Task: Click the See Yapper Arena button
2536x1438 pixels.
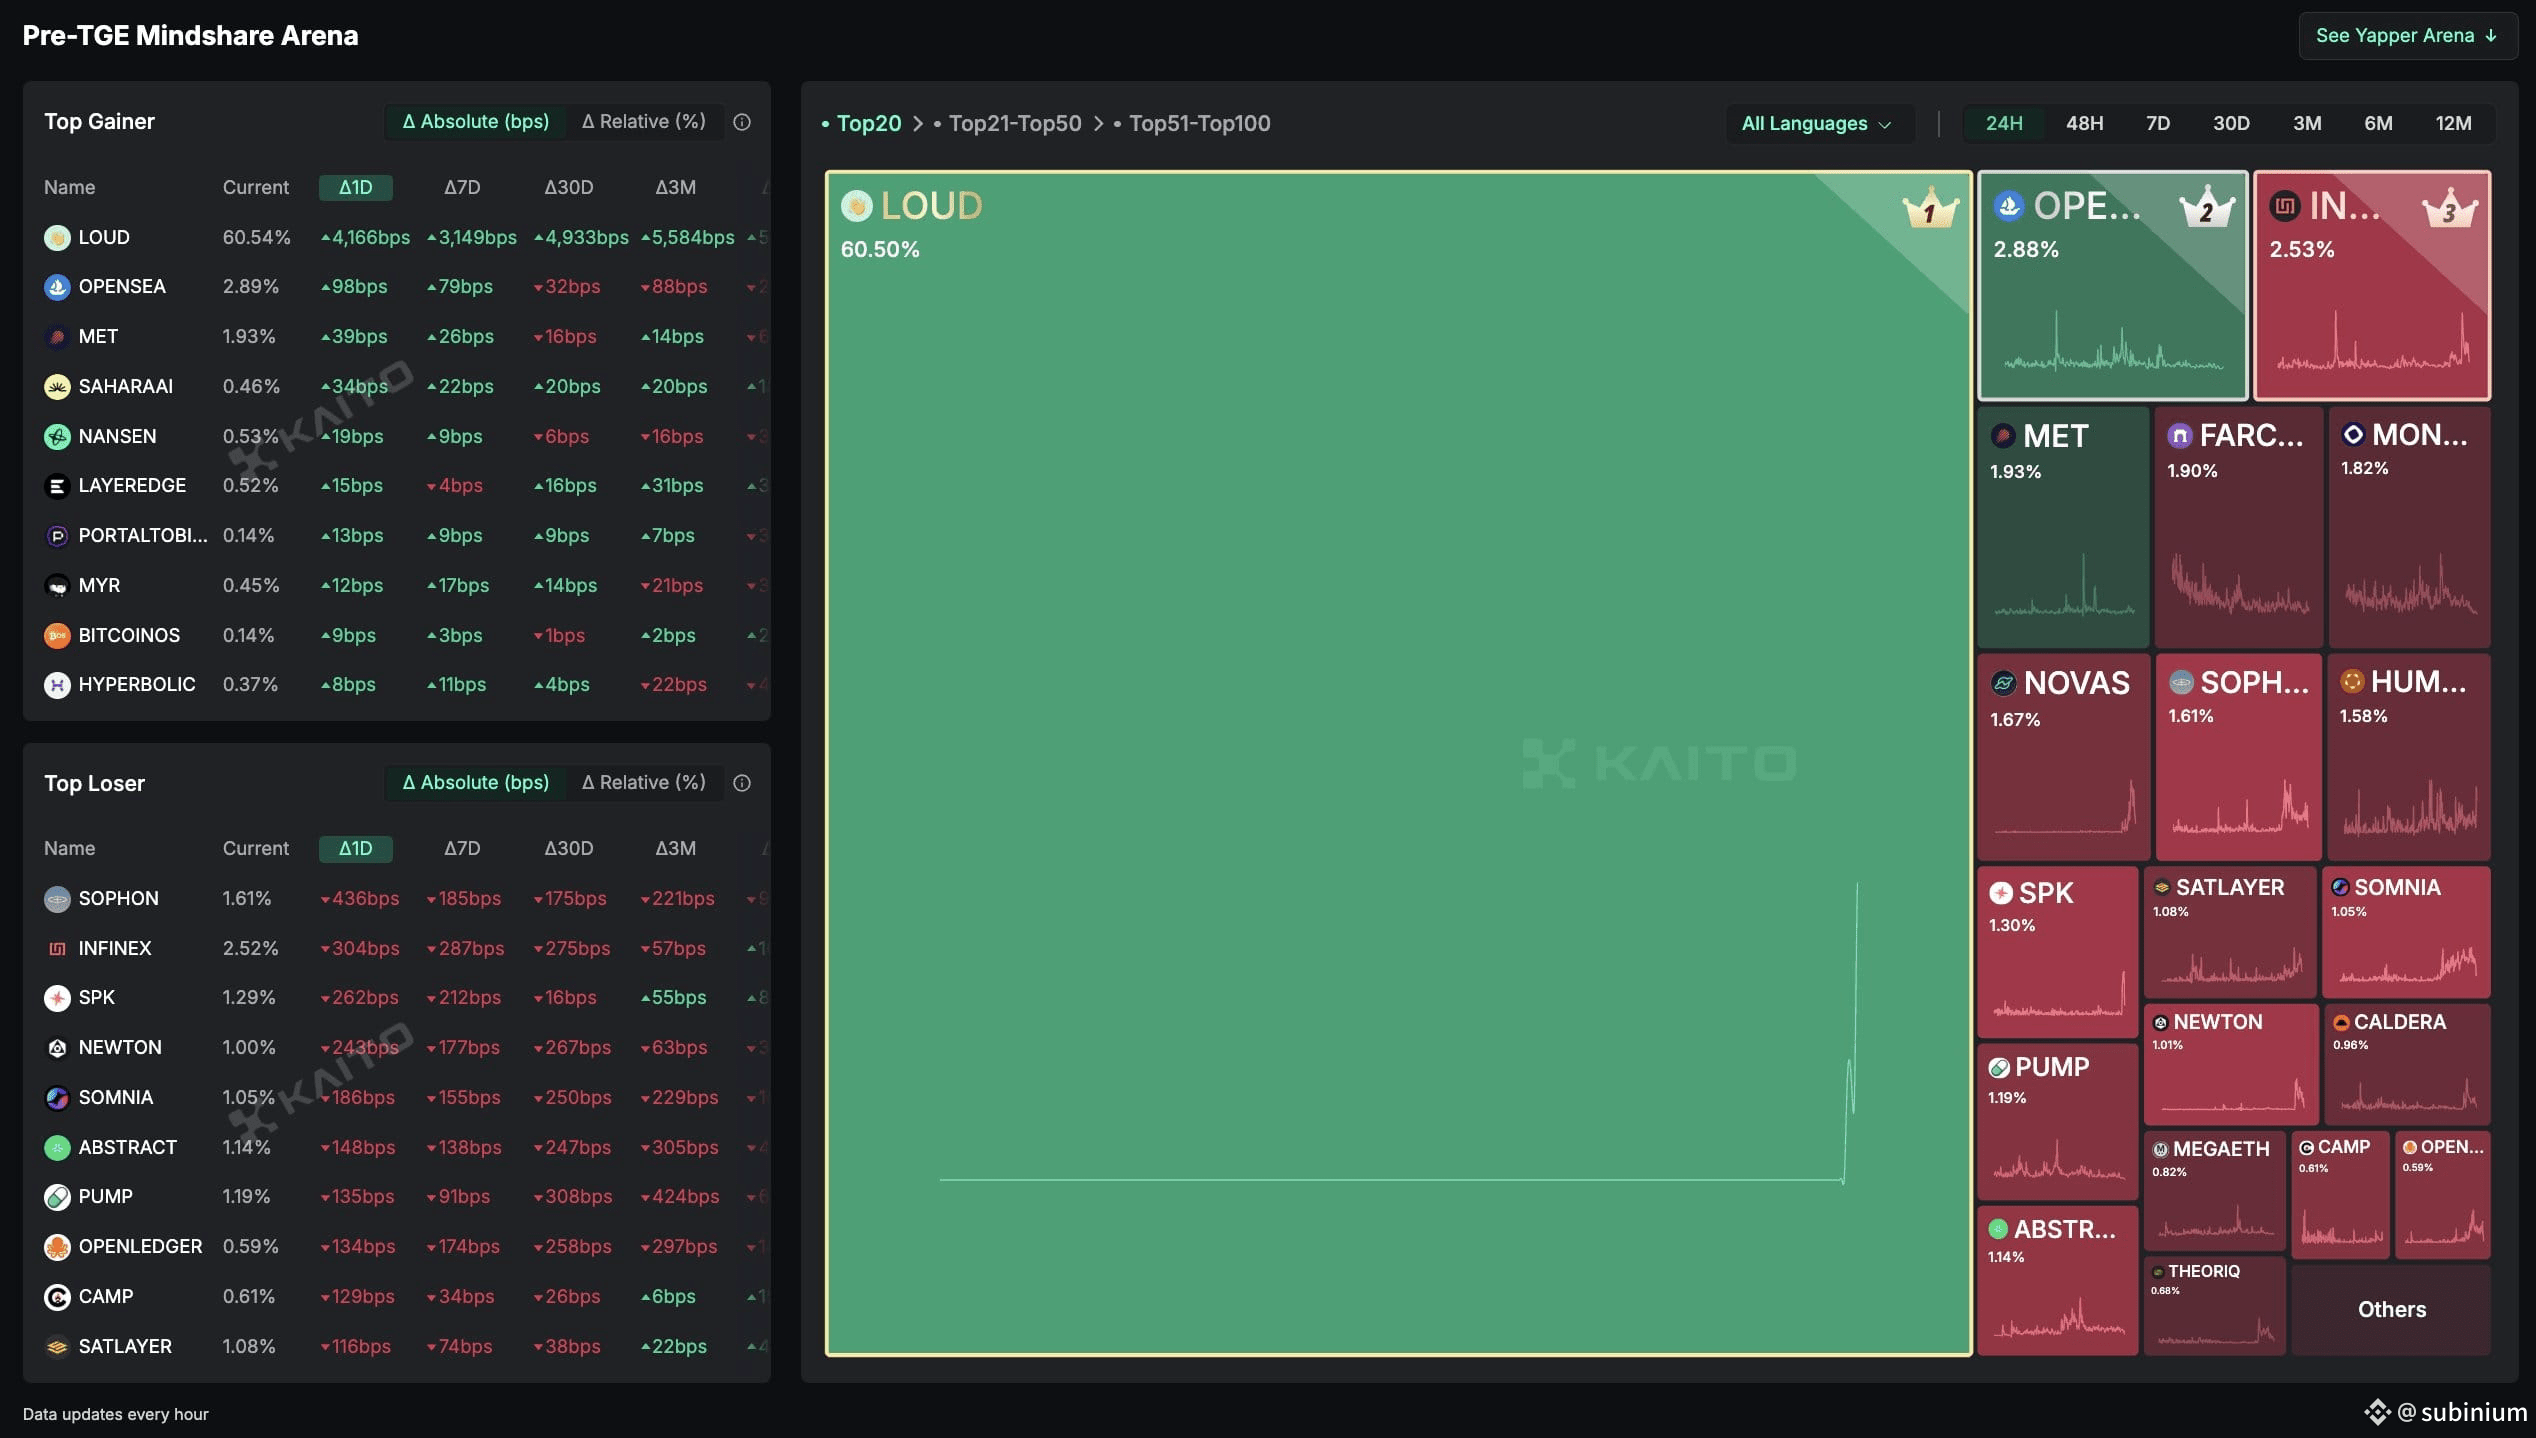Action: click(2406, 36)
